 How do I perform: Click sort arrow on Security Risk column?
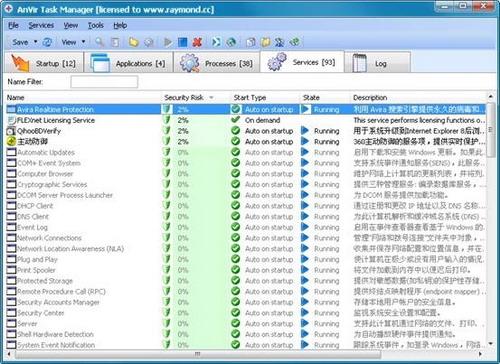(x=211, y=98)
